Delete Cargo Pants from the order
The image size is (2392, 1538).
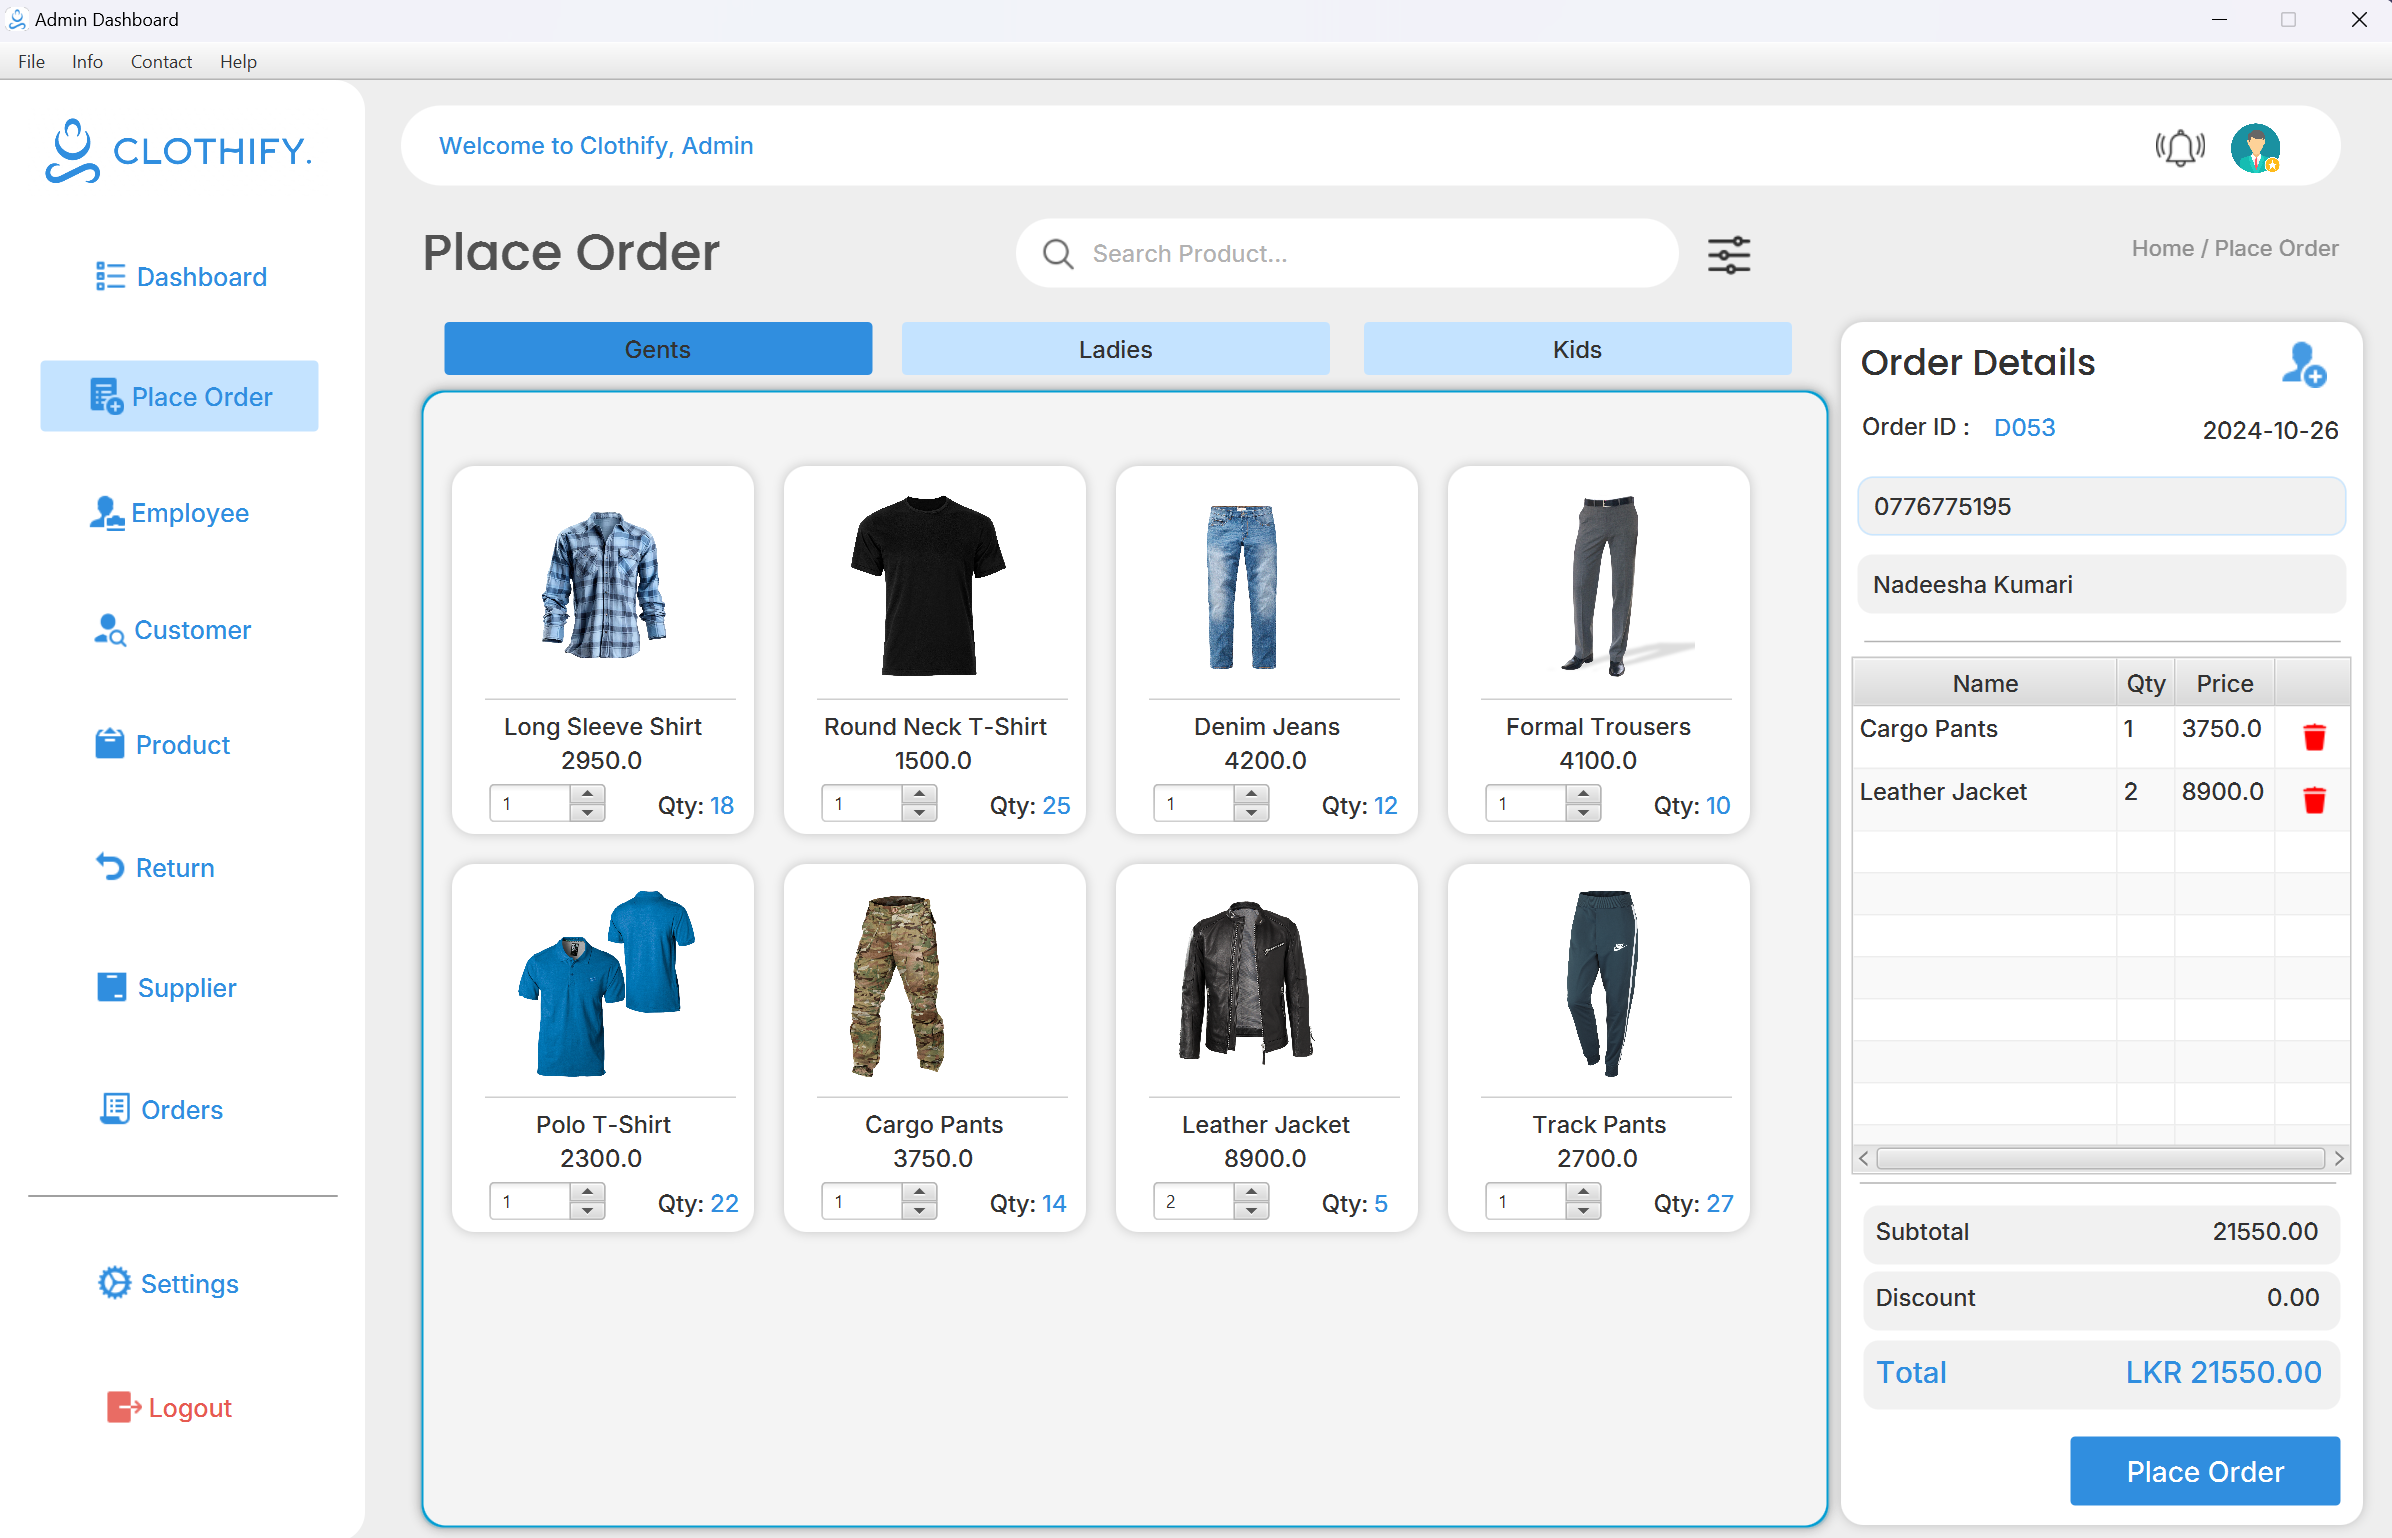[x=2314, y=737]
